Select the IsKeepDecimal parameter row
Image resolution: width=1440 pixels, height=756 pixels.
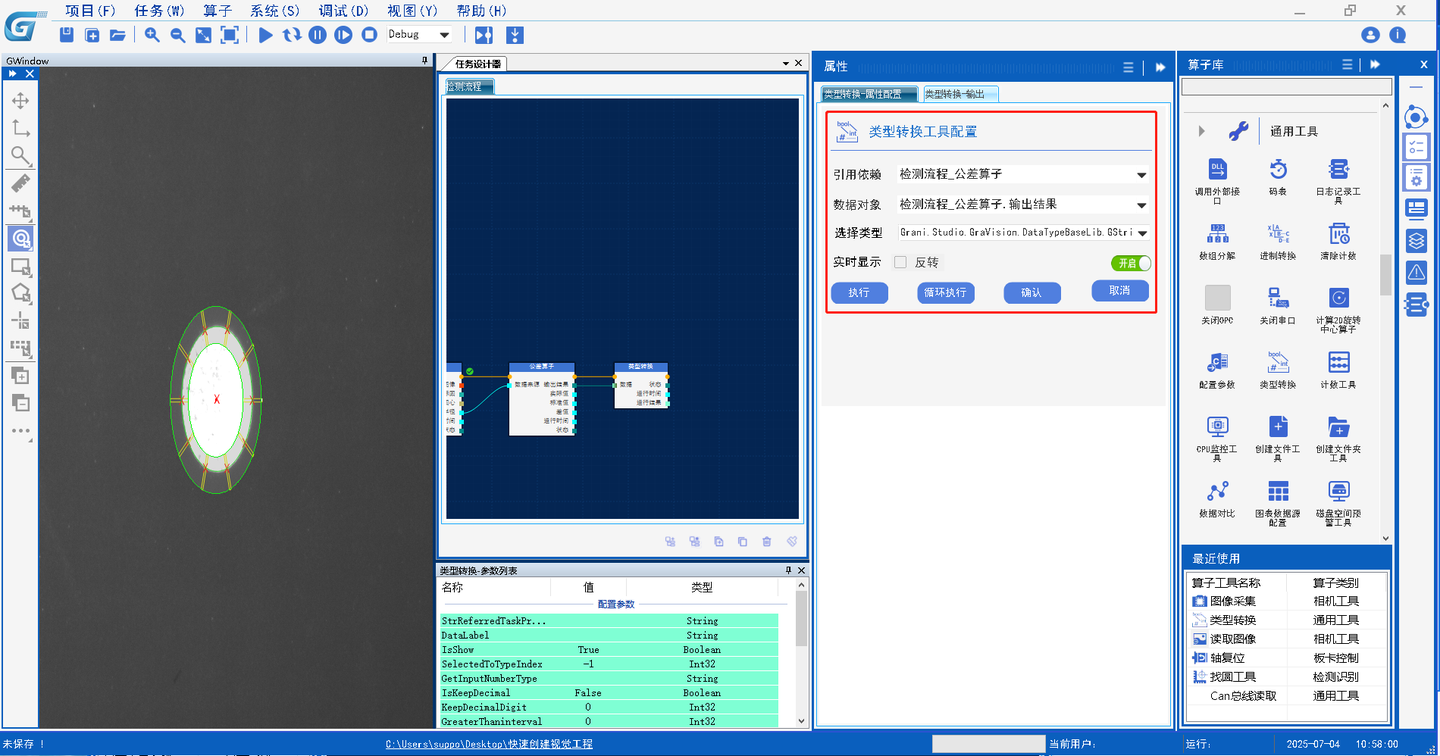click(x=609, y=692)
